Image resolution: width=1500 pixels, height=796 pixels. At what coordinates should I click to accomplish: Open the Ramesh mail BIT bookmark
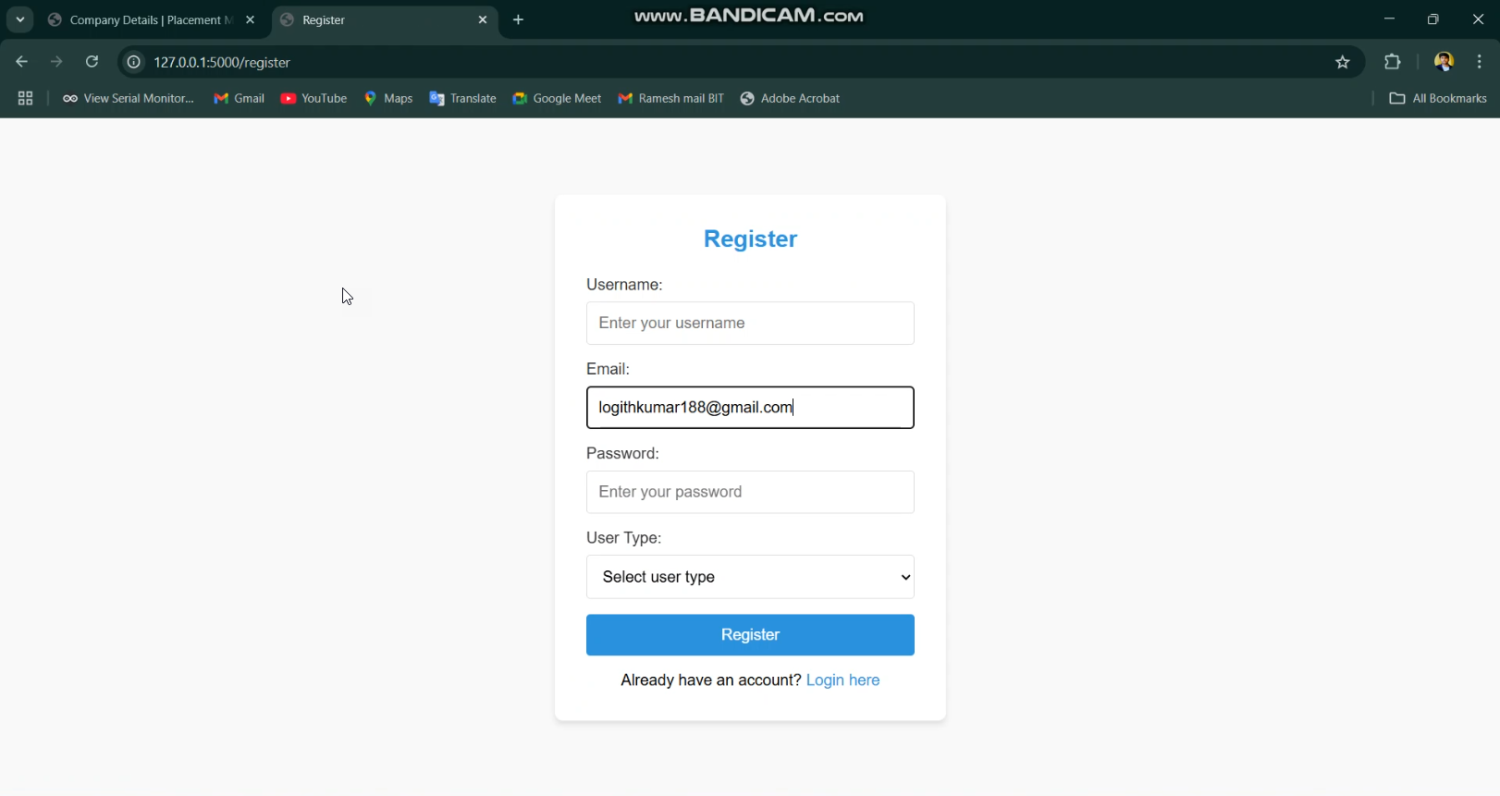(671, 98)
